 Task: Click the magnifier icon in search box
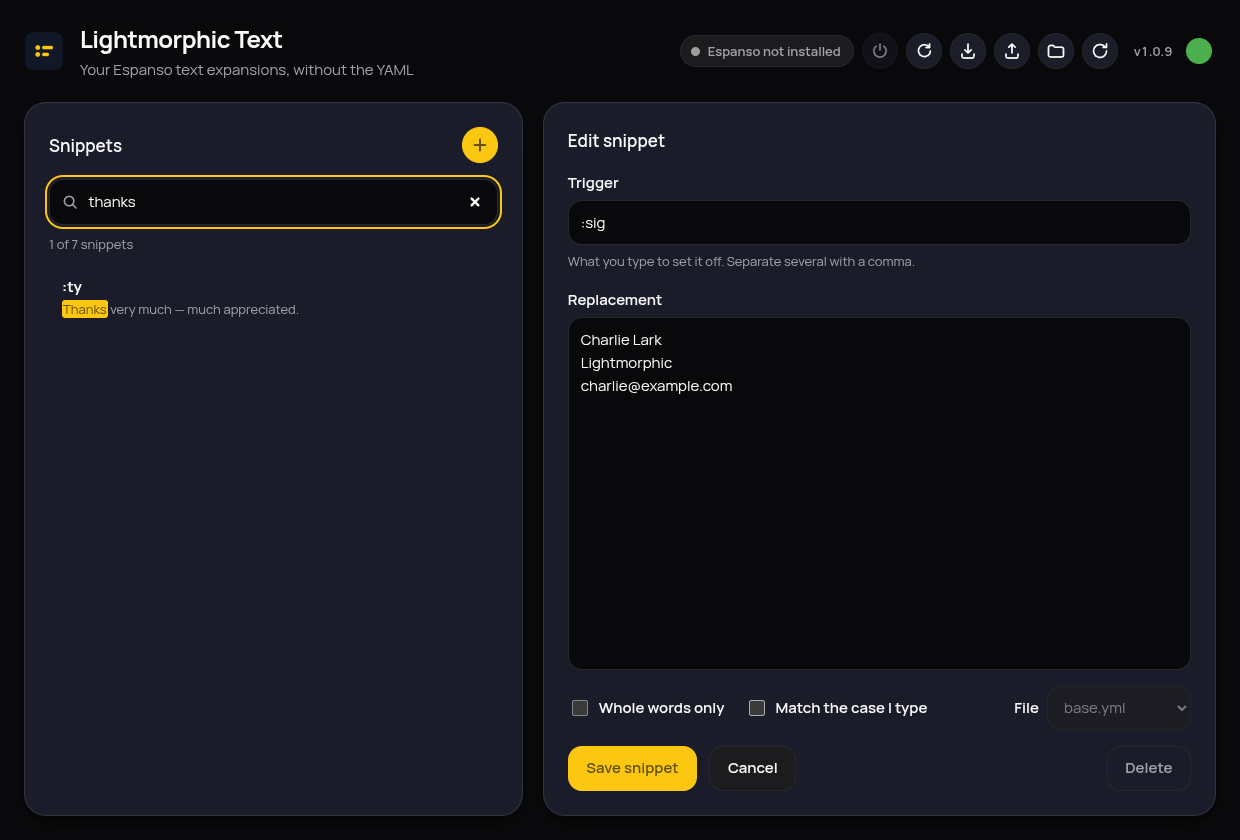pyautogui.click(x=70, y=202)
